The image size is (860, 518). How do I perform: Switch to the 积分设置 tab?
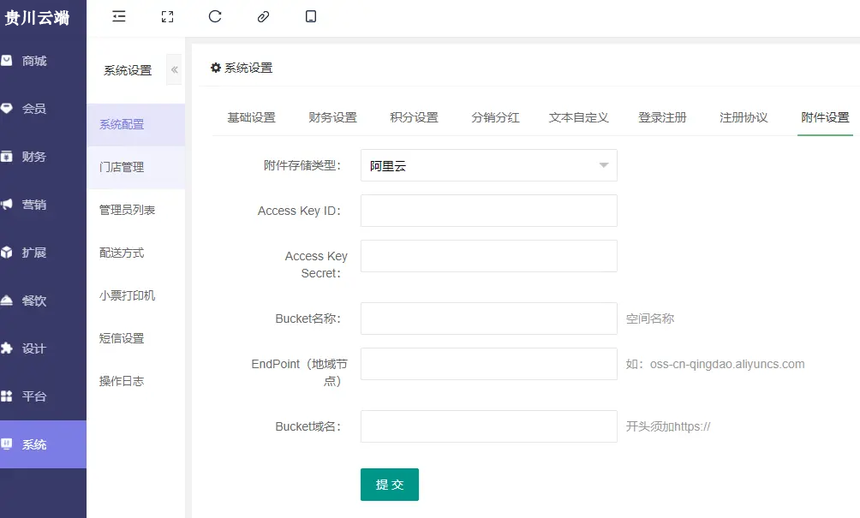point(414,117)
